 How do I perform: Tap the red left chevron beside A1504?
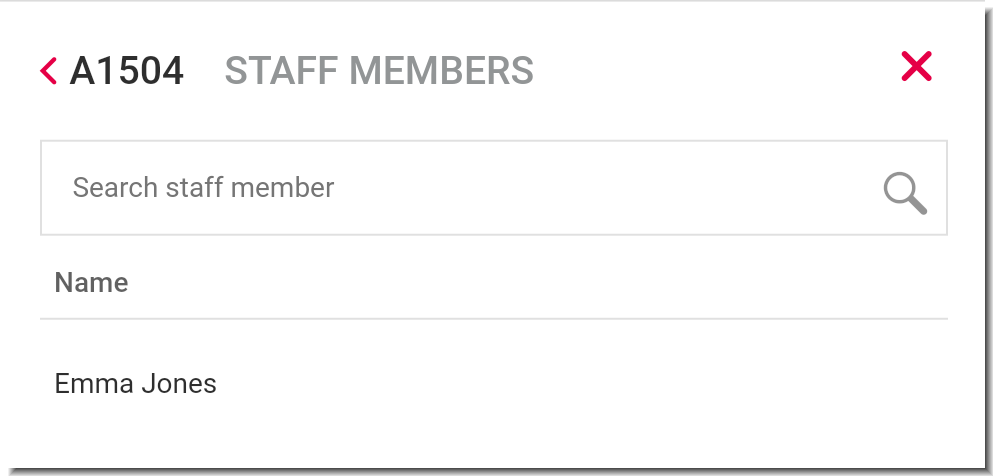click(49, 70)
